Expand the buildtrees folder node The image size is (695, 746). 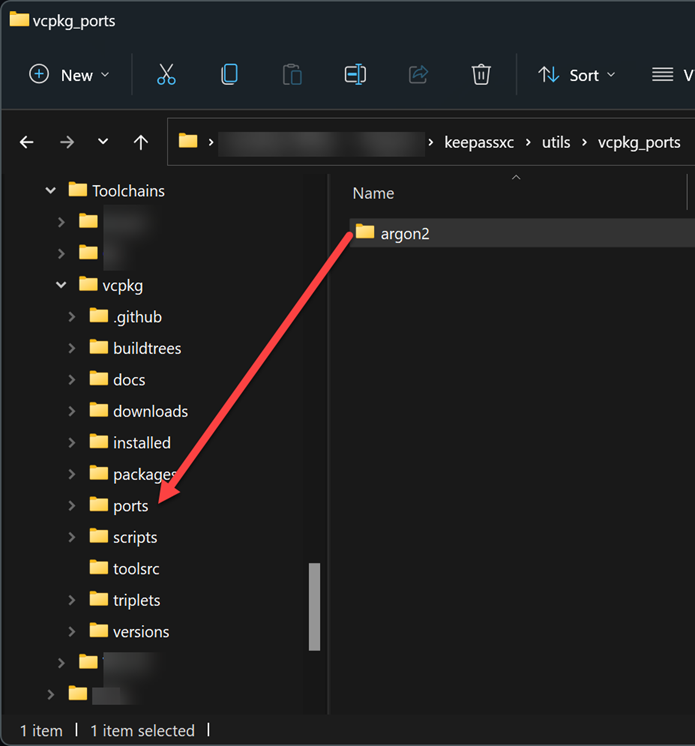coord(72,348)
